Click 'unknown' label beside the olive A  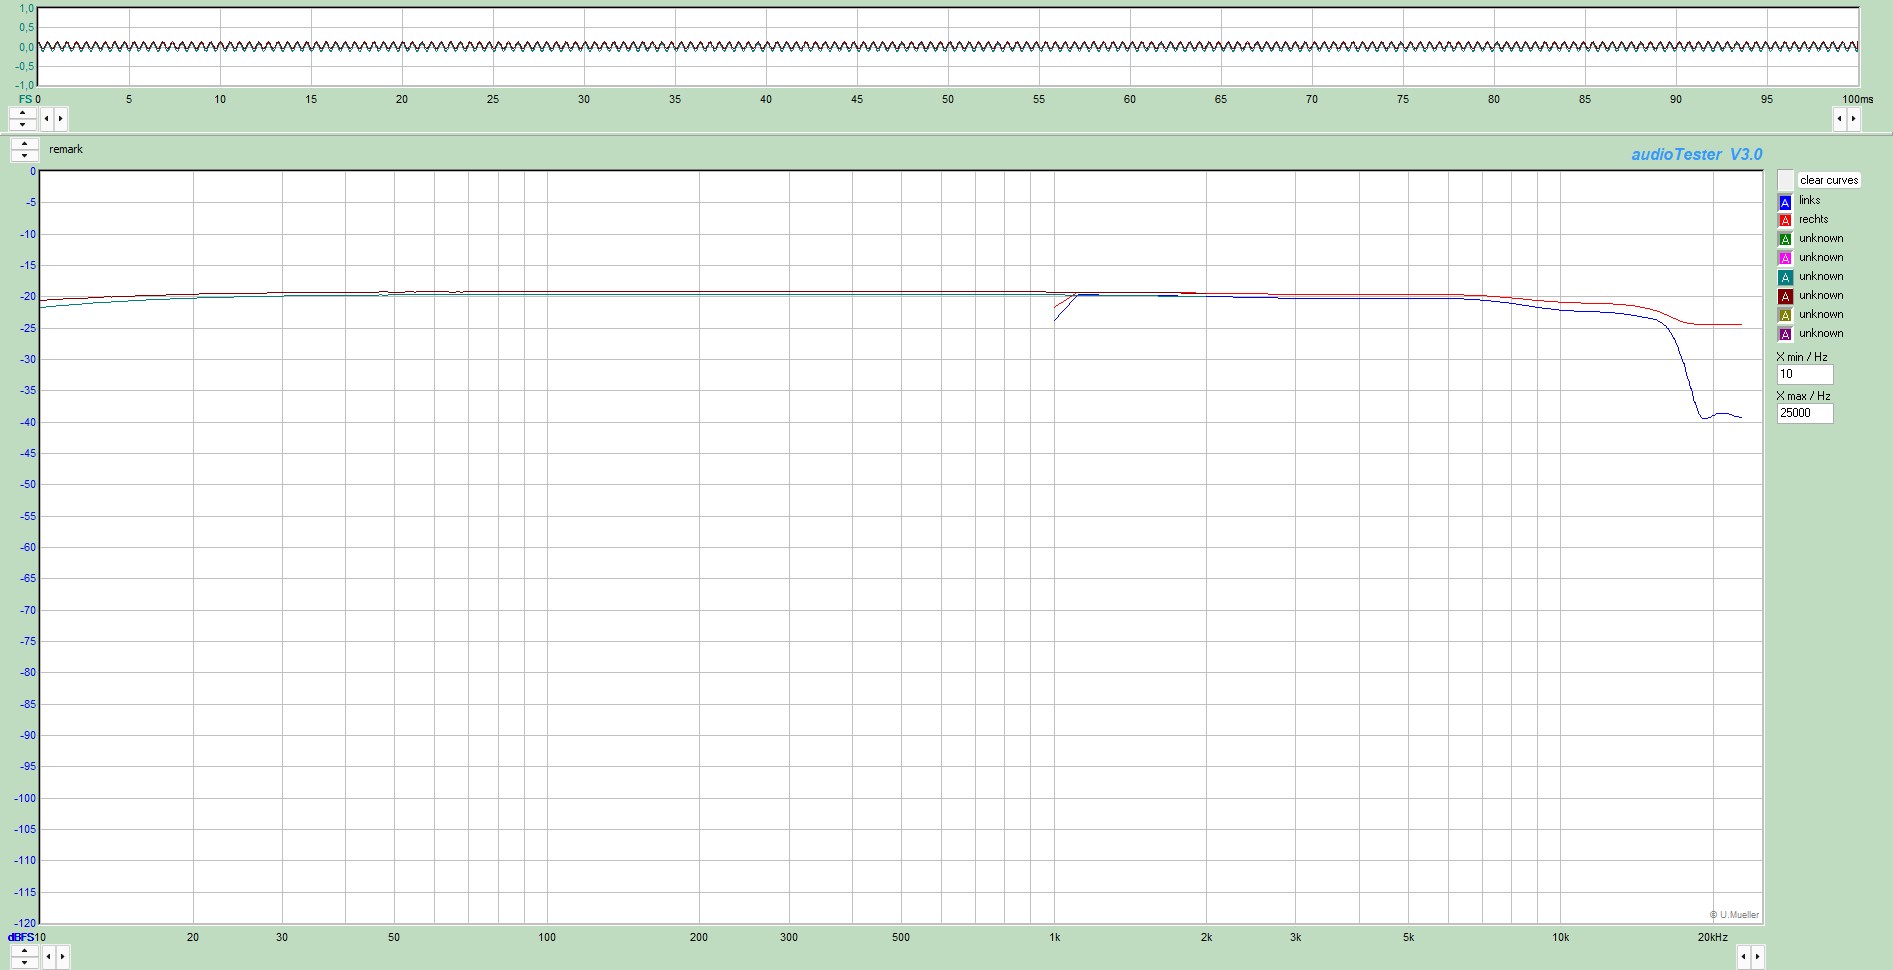pyautogui.click(x=1821, y=314)
